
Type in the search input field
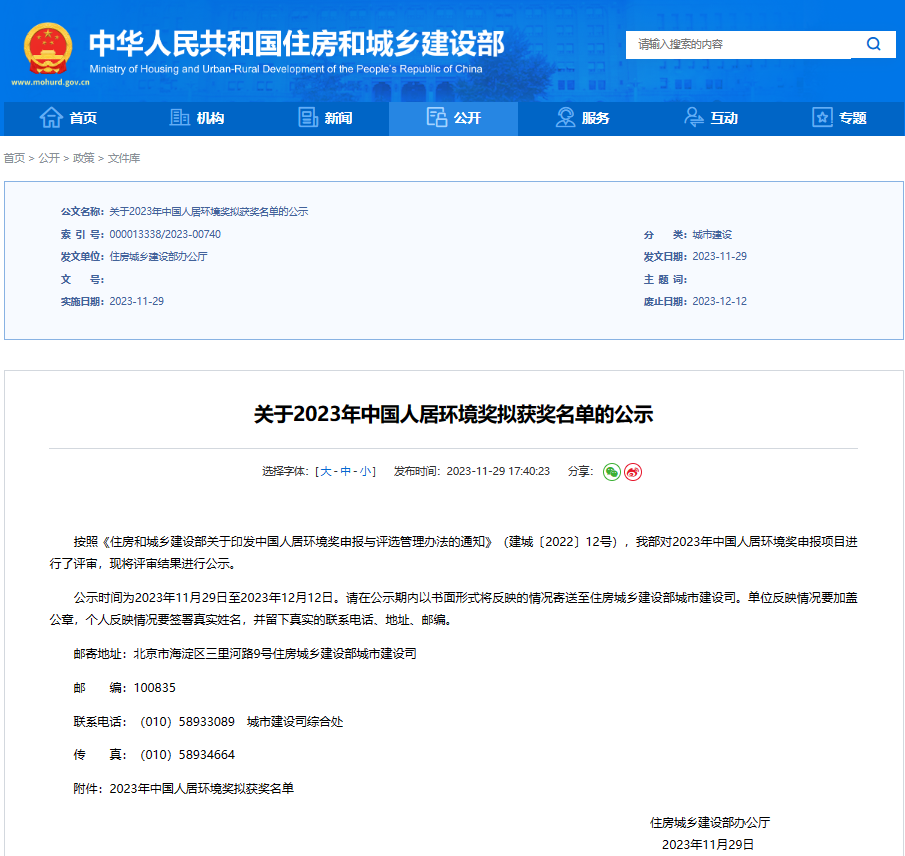[740, 44]
